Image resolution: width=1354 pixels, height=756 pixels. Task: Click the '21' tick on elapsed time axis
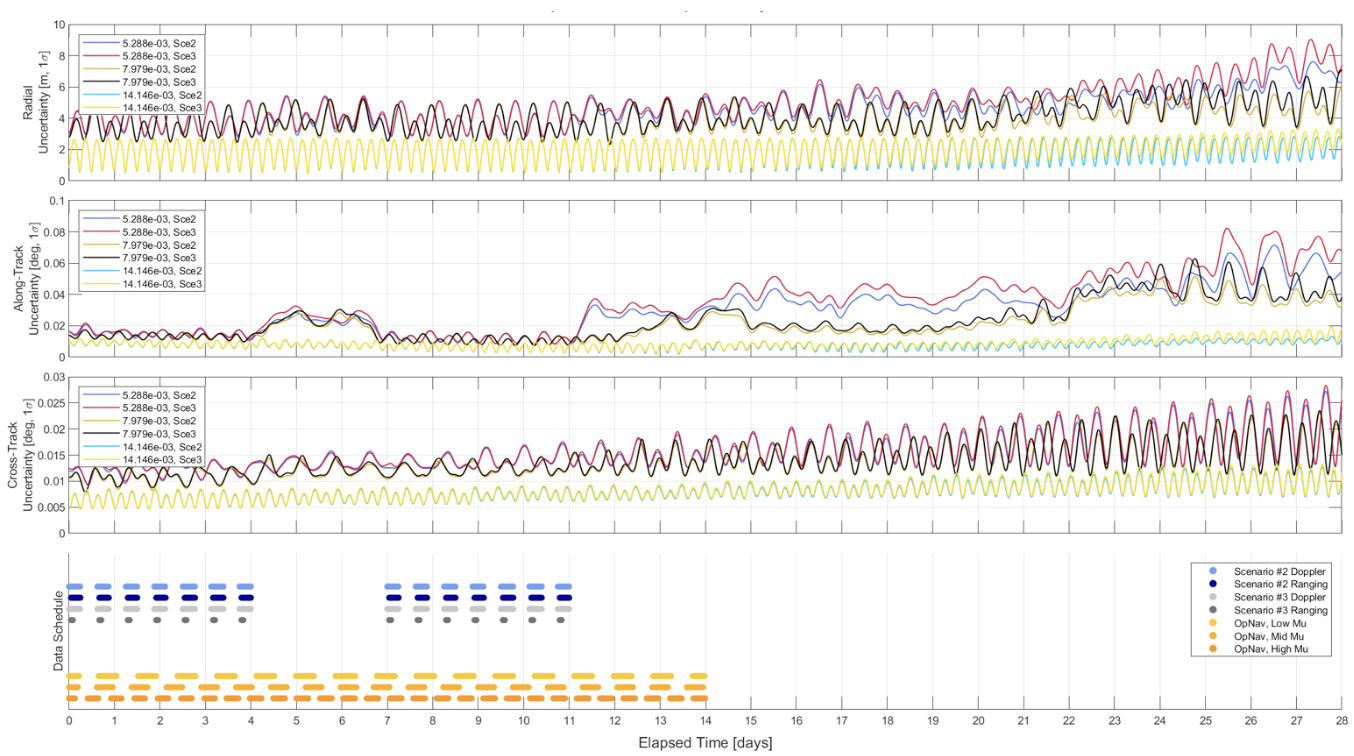coord(1023,721)
